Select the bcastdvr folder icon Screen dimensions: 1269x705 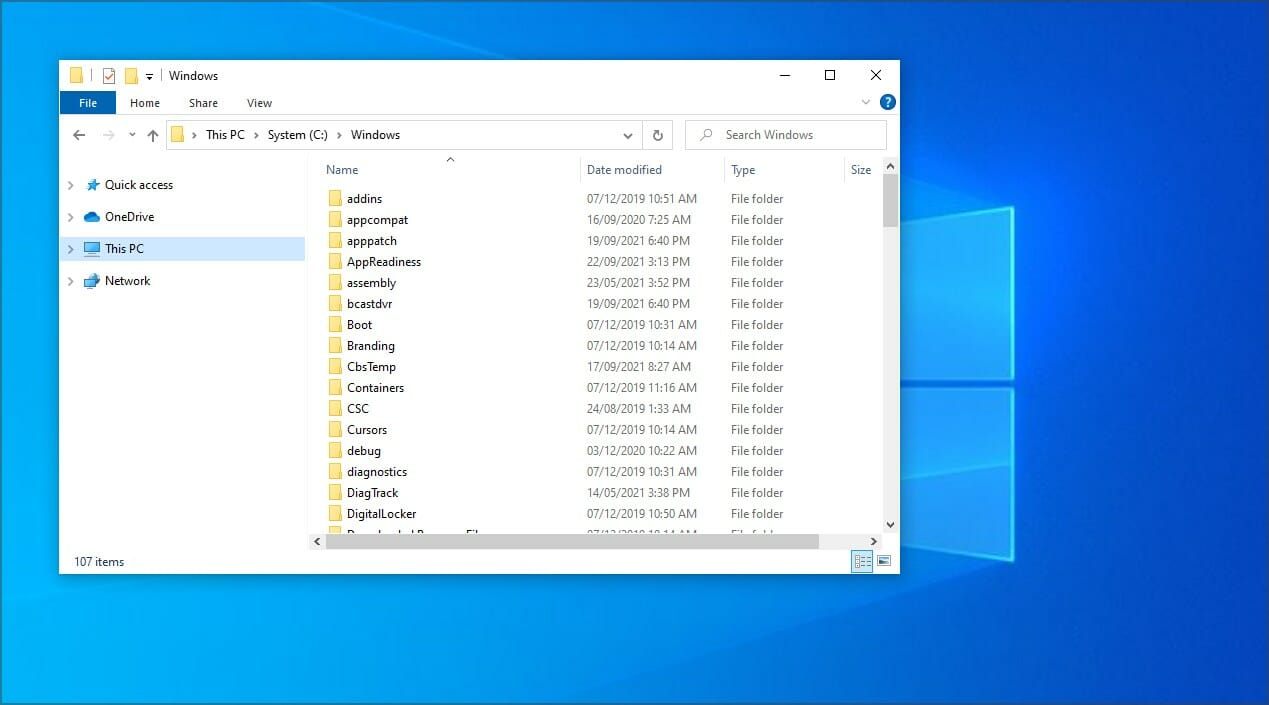coord(335,304)
